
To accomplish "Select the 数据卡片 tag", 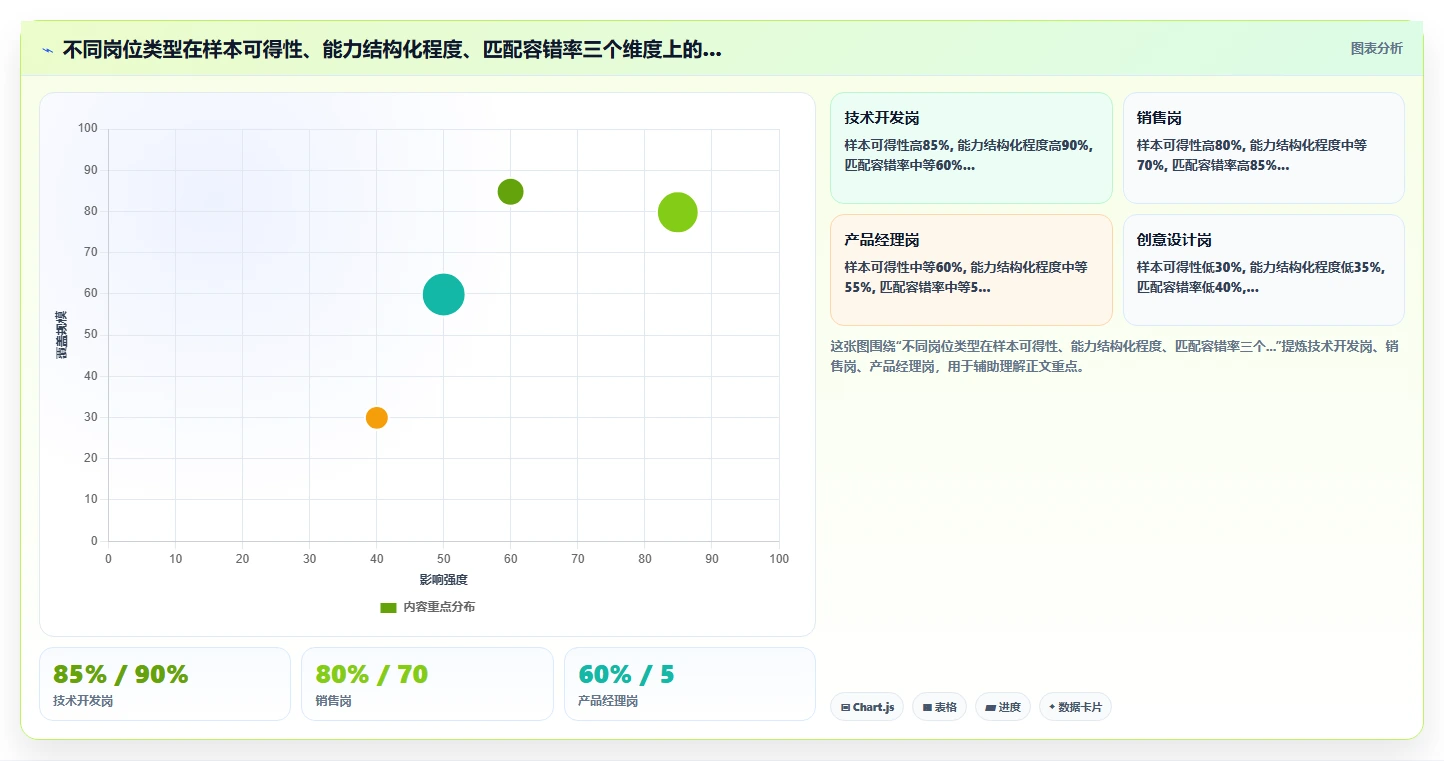I will tap(1075, 707).
